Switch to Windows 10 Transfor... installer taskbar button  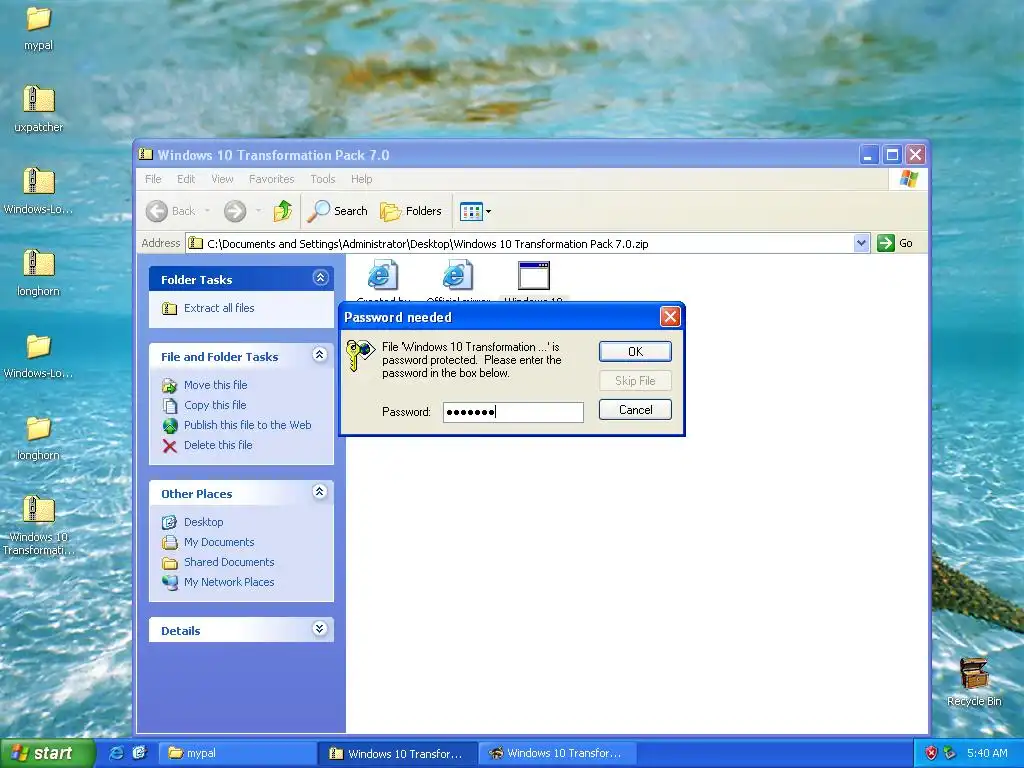(x=558, y=754)
